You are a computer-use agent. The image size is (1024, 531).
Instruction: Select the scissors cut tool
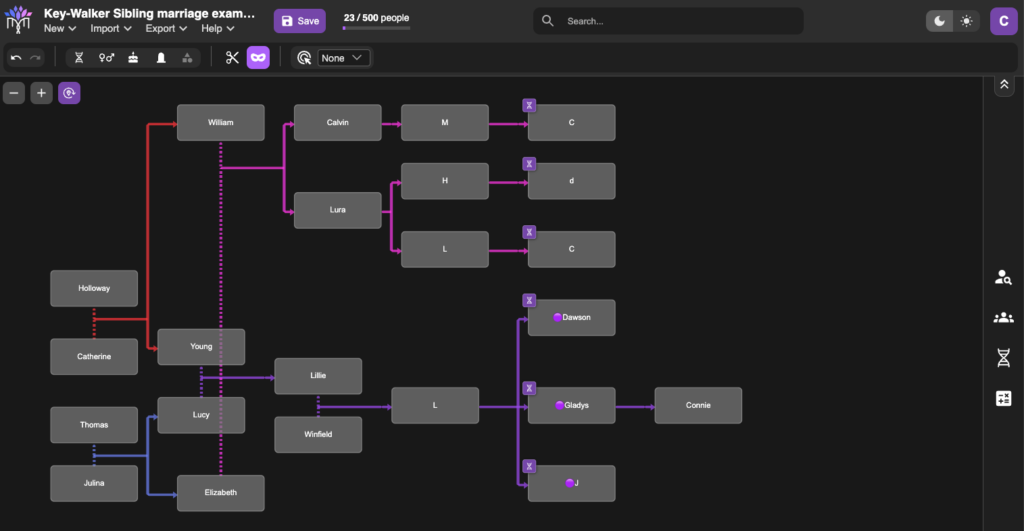click(232, 58)
